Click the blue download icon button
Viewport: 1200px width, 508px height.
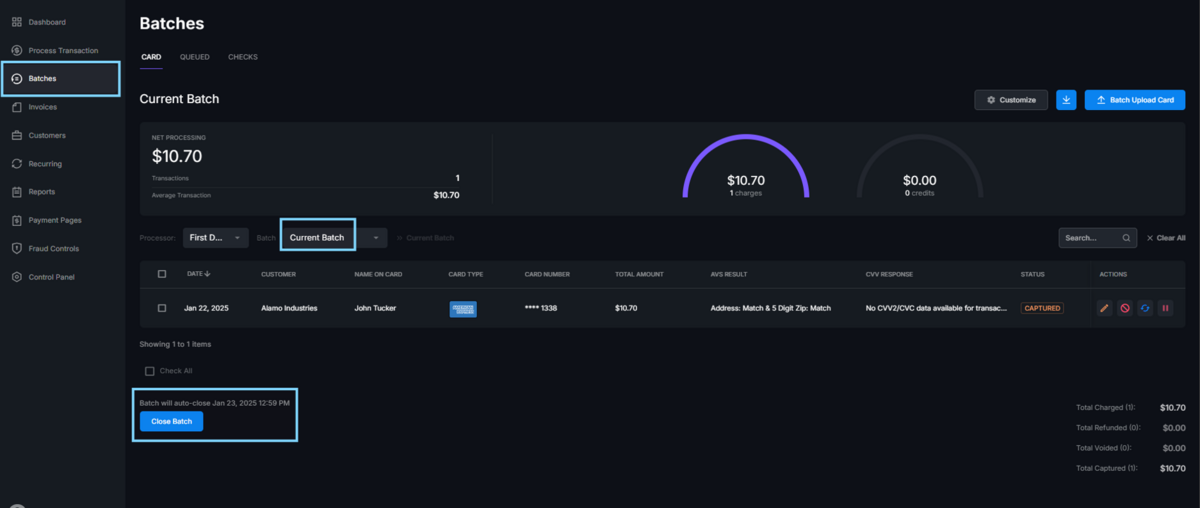pos(1067,100)
